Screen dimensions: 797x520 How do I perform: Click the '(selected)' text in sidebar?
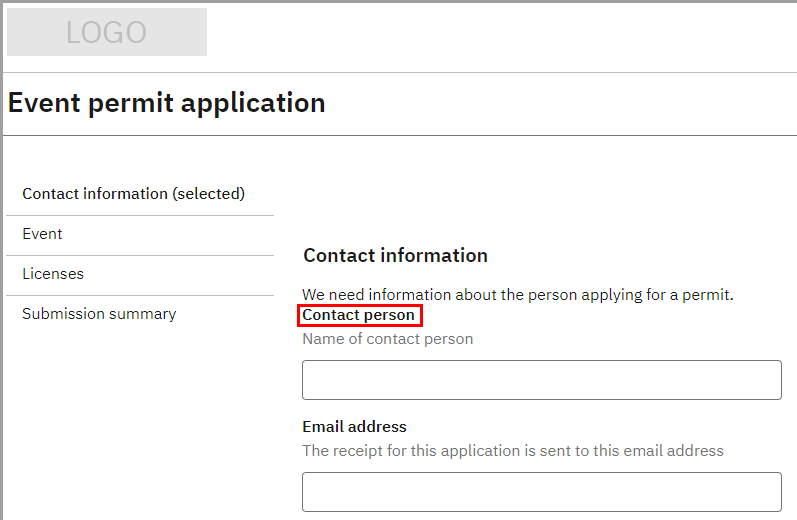click(x=209, y=194)
